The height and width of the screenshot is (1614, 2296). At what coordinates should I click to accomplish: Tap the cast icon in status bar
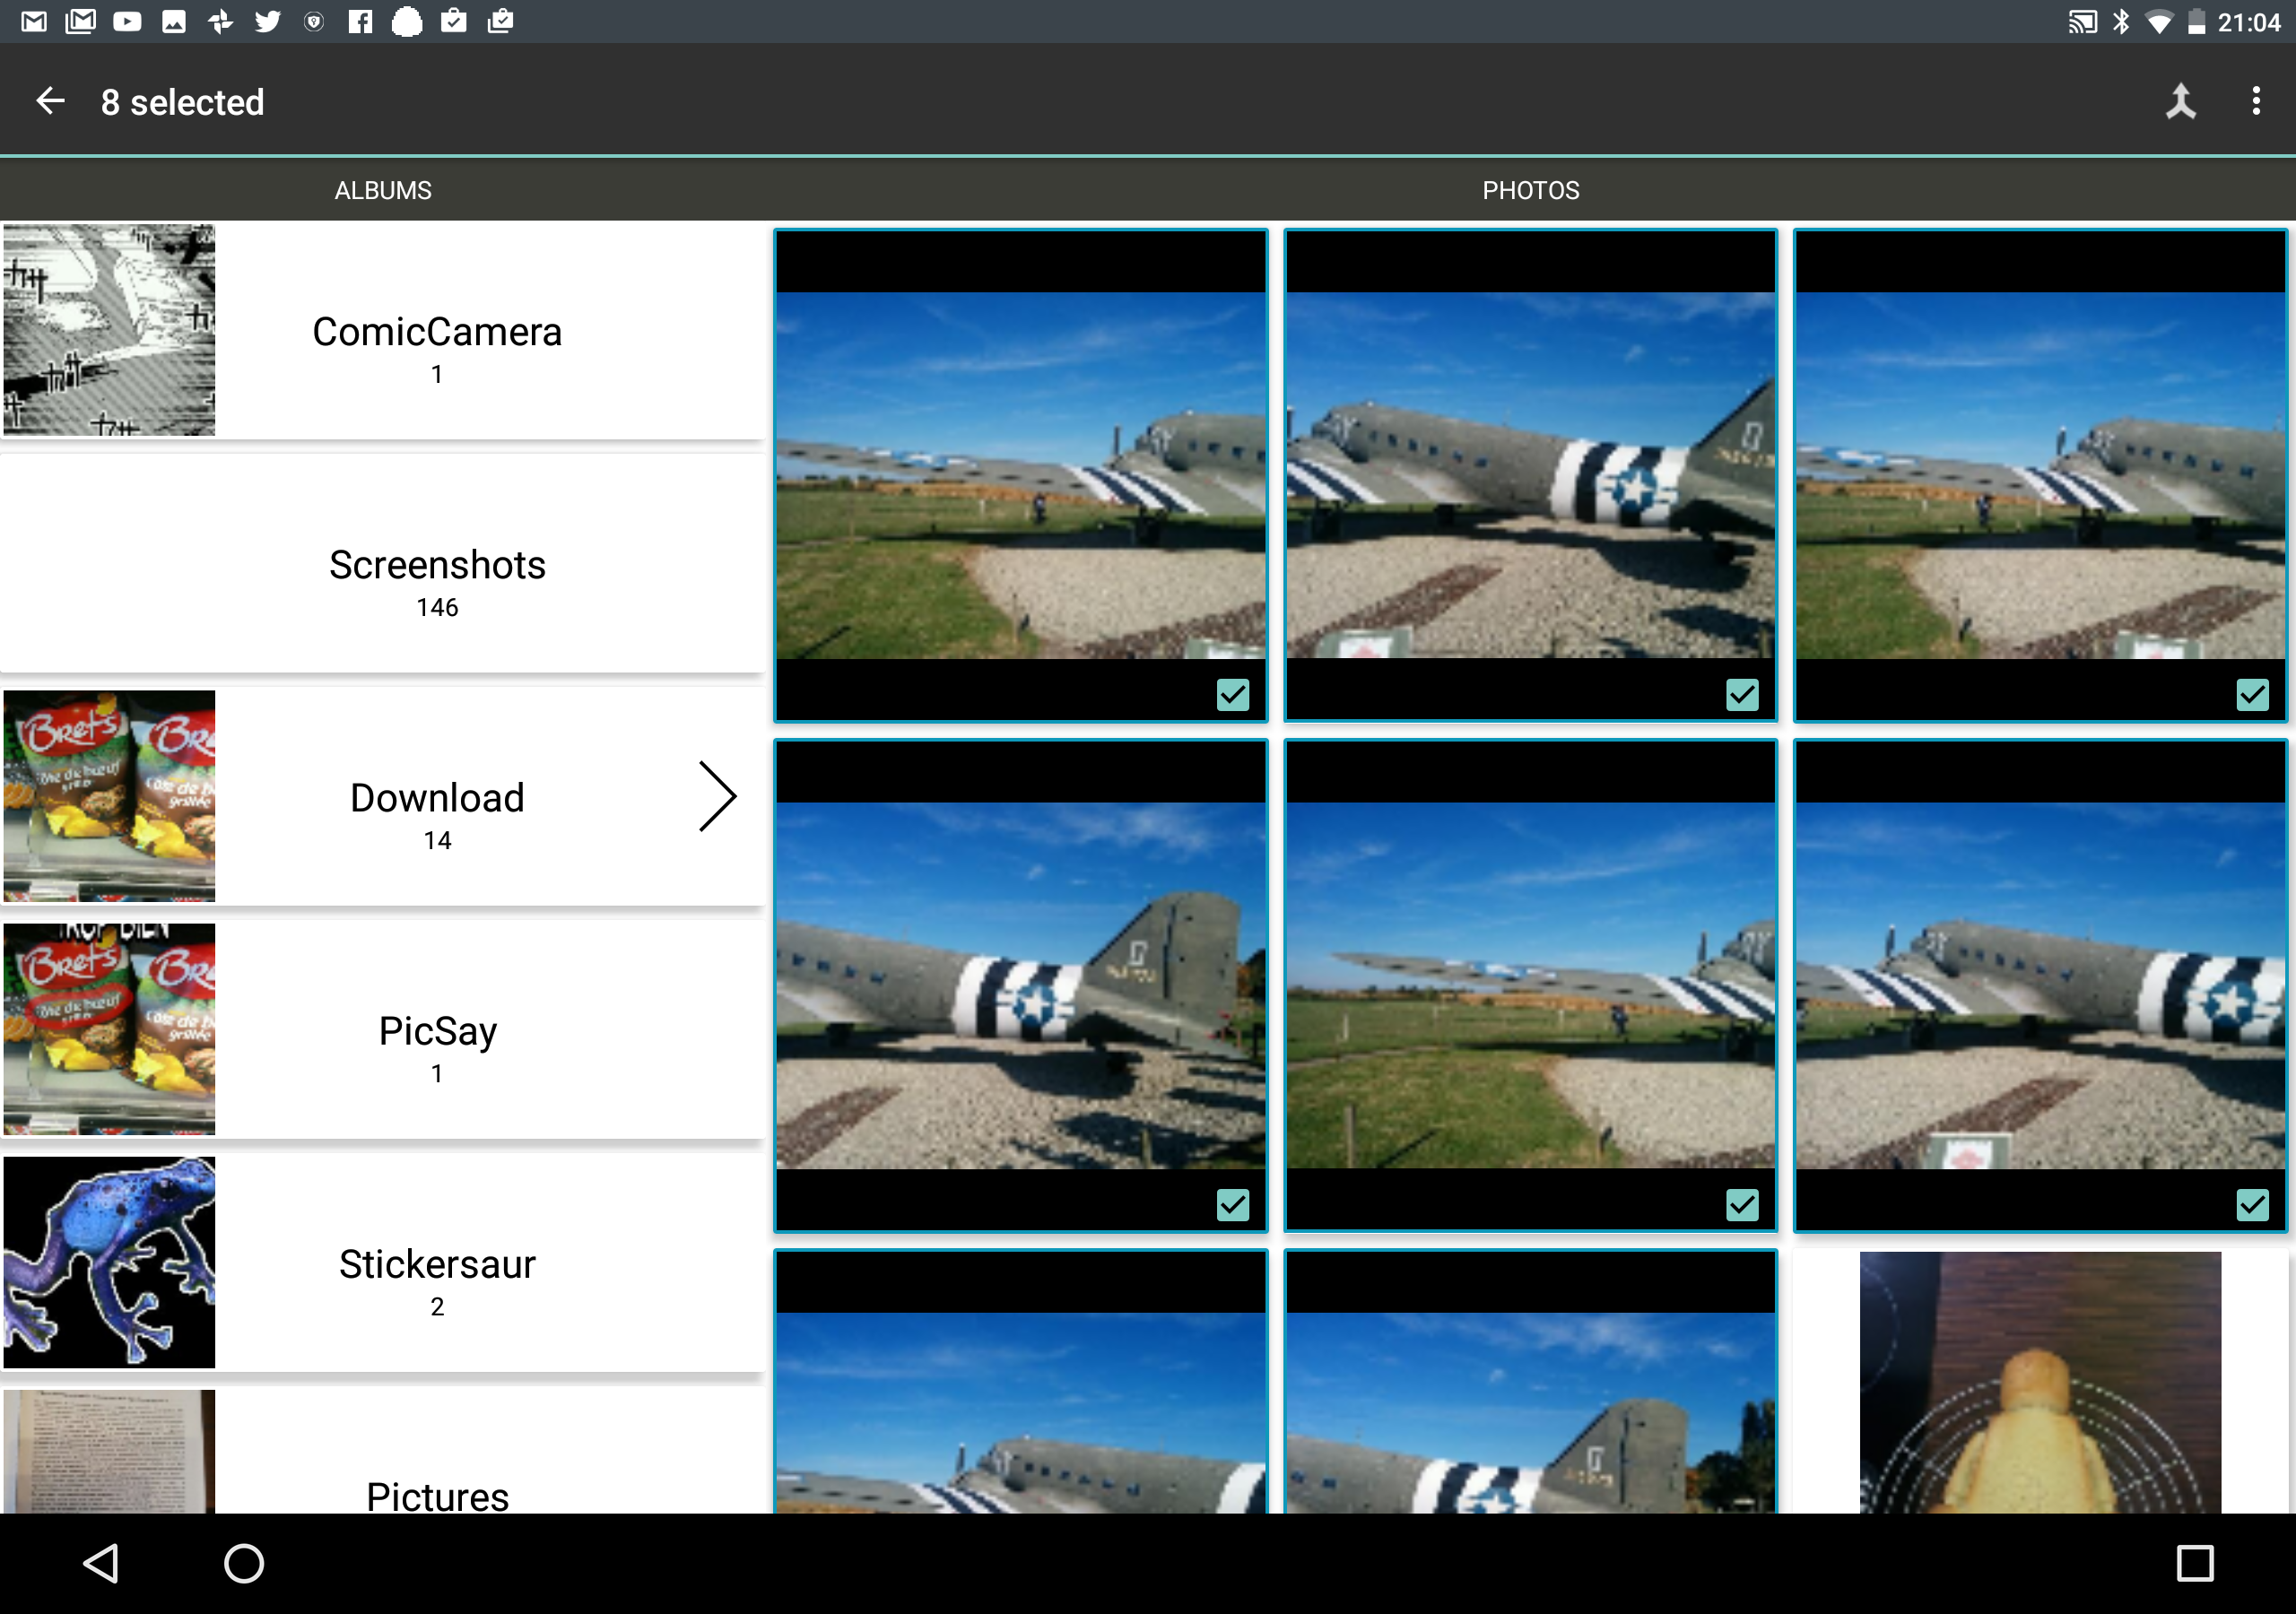click(2082, 21)
